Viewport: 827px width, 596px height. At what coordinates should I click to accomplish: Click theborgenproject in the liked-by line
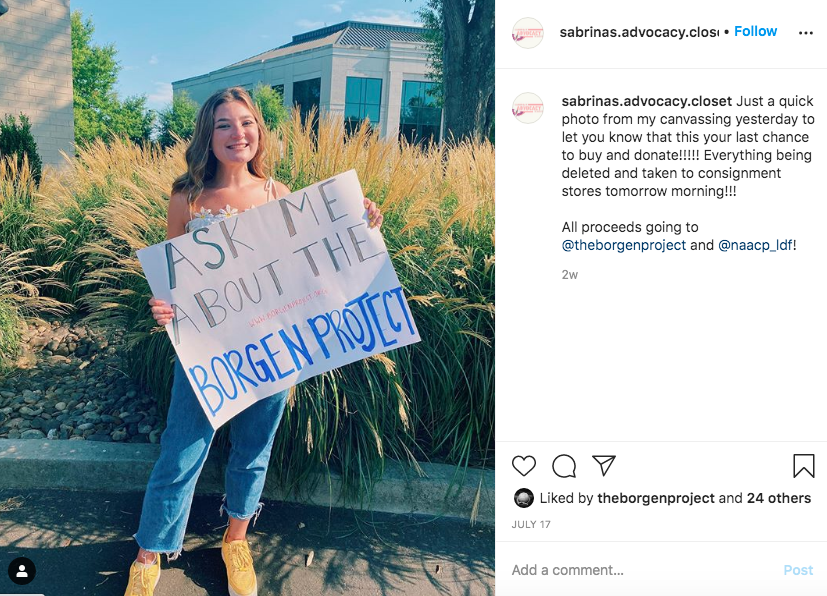click(656, 498)
